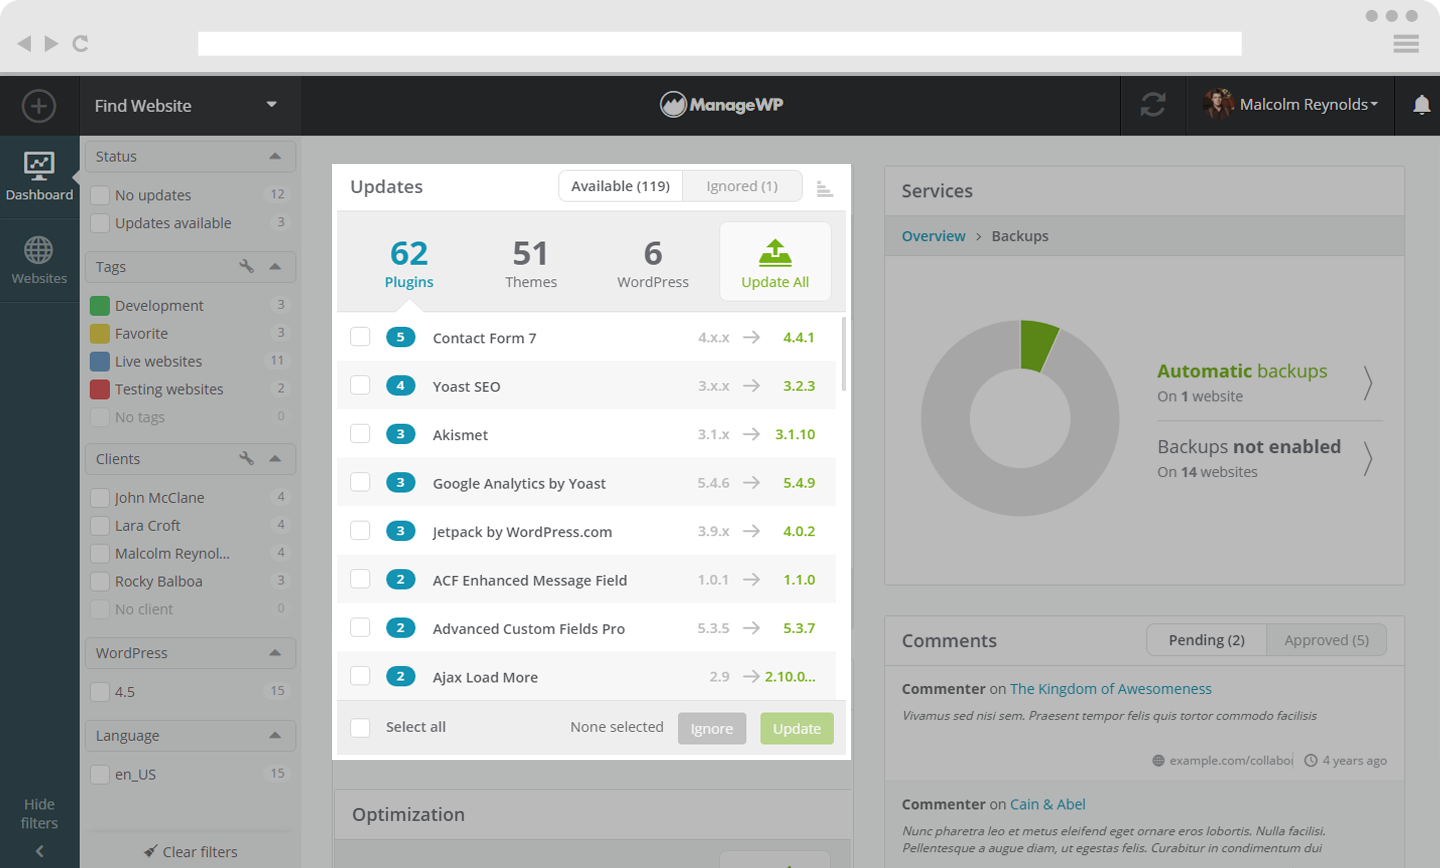Image resolution: width=1440 pixels, height=868 pixels.
Task: Open browser hamburger menu
Action: pyautogui.click(x=1406, y=43)
